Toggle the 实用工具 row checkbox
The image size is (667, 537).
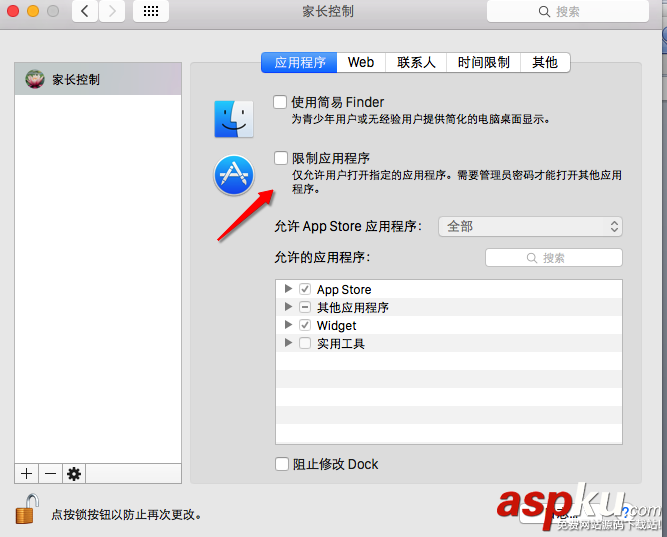(305, 343)
